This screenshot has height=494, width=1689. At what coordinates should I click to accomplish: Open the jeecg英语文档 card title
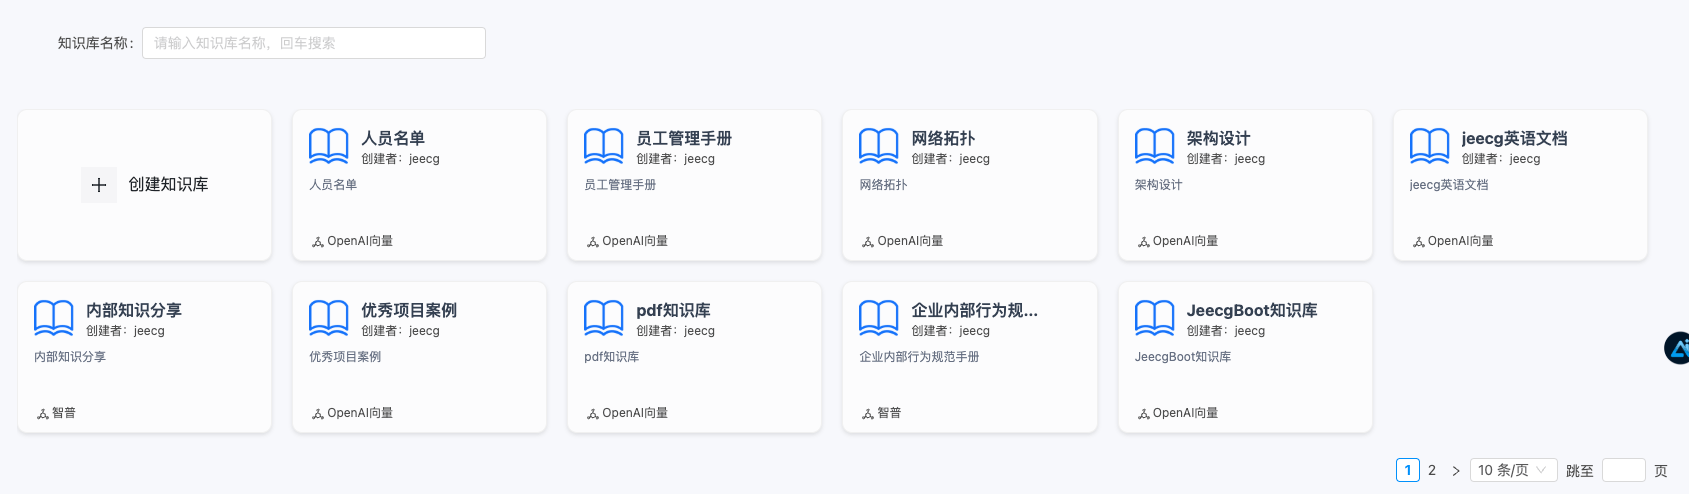click(1514, 138)
